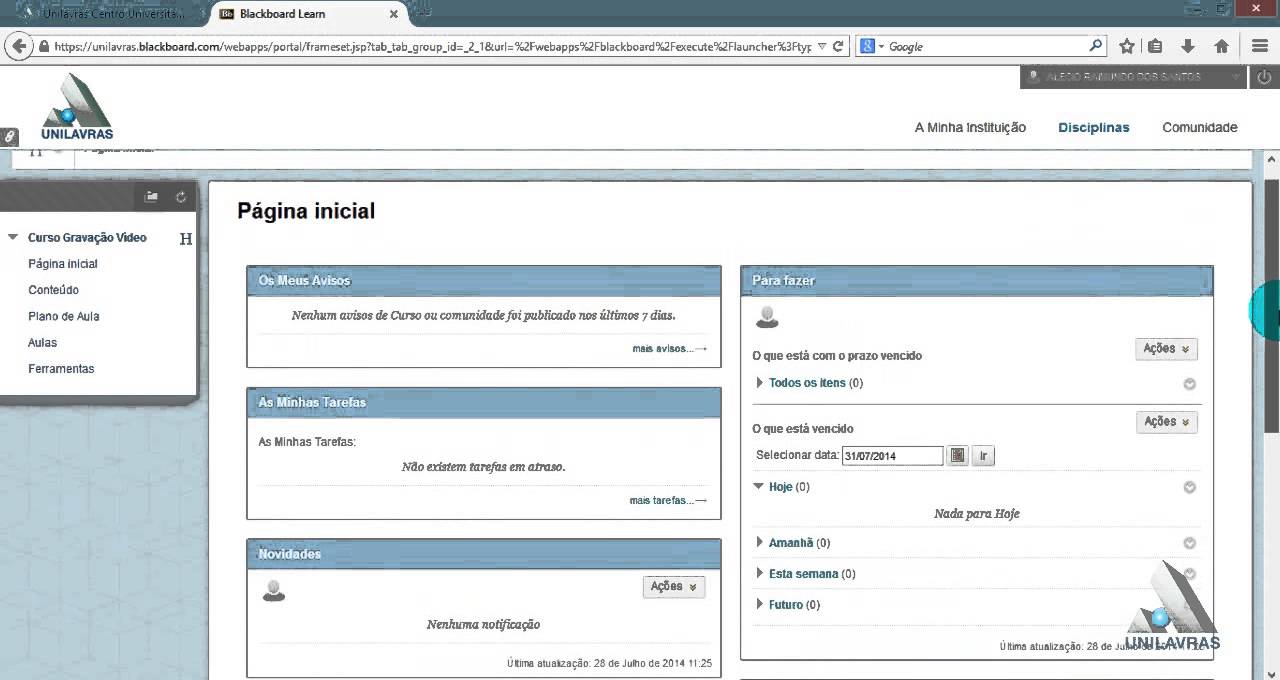Open the date picker calendar icon
1280x680 pixels.
[958, 455]
